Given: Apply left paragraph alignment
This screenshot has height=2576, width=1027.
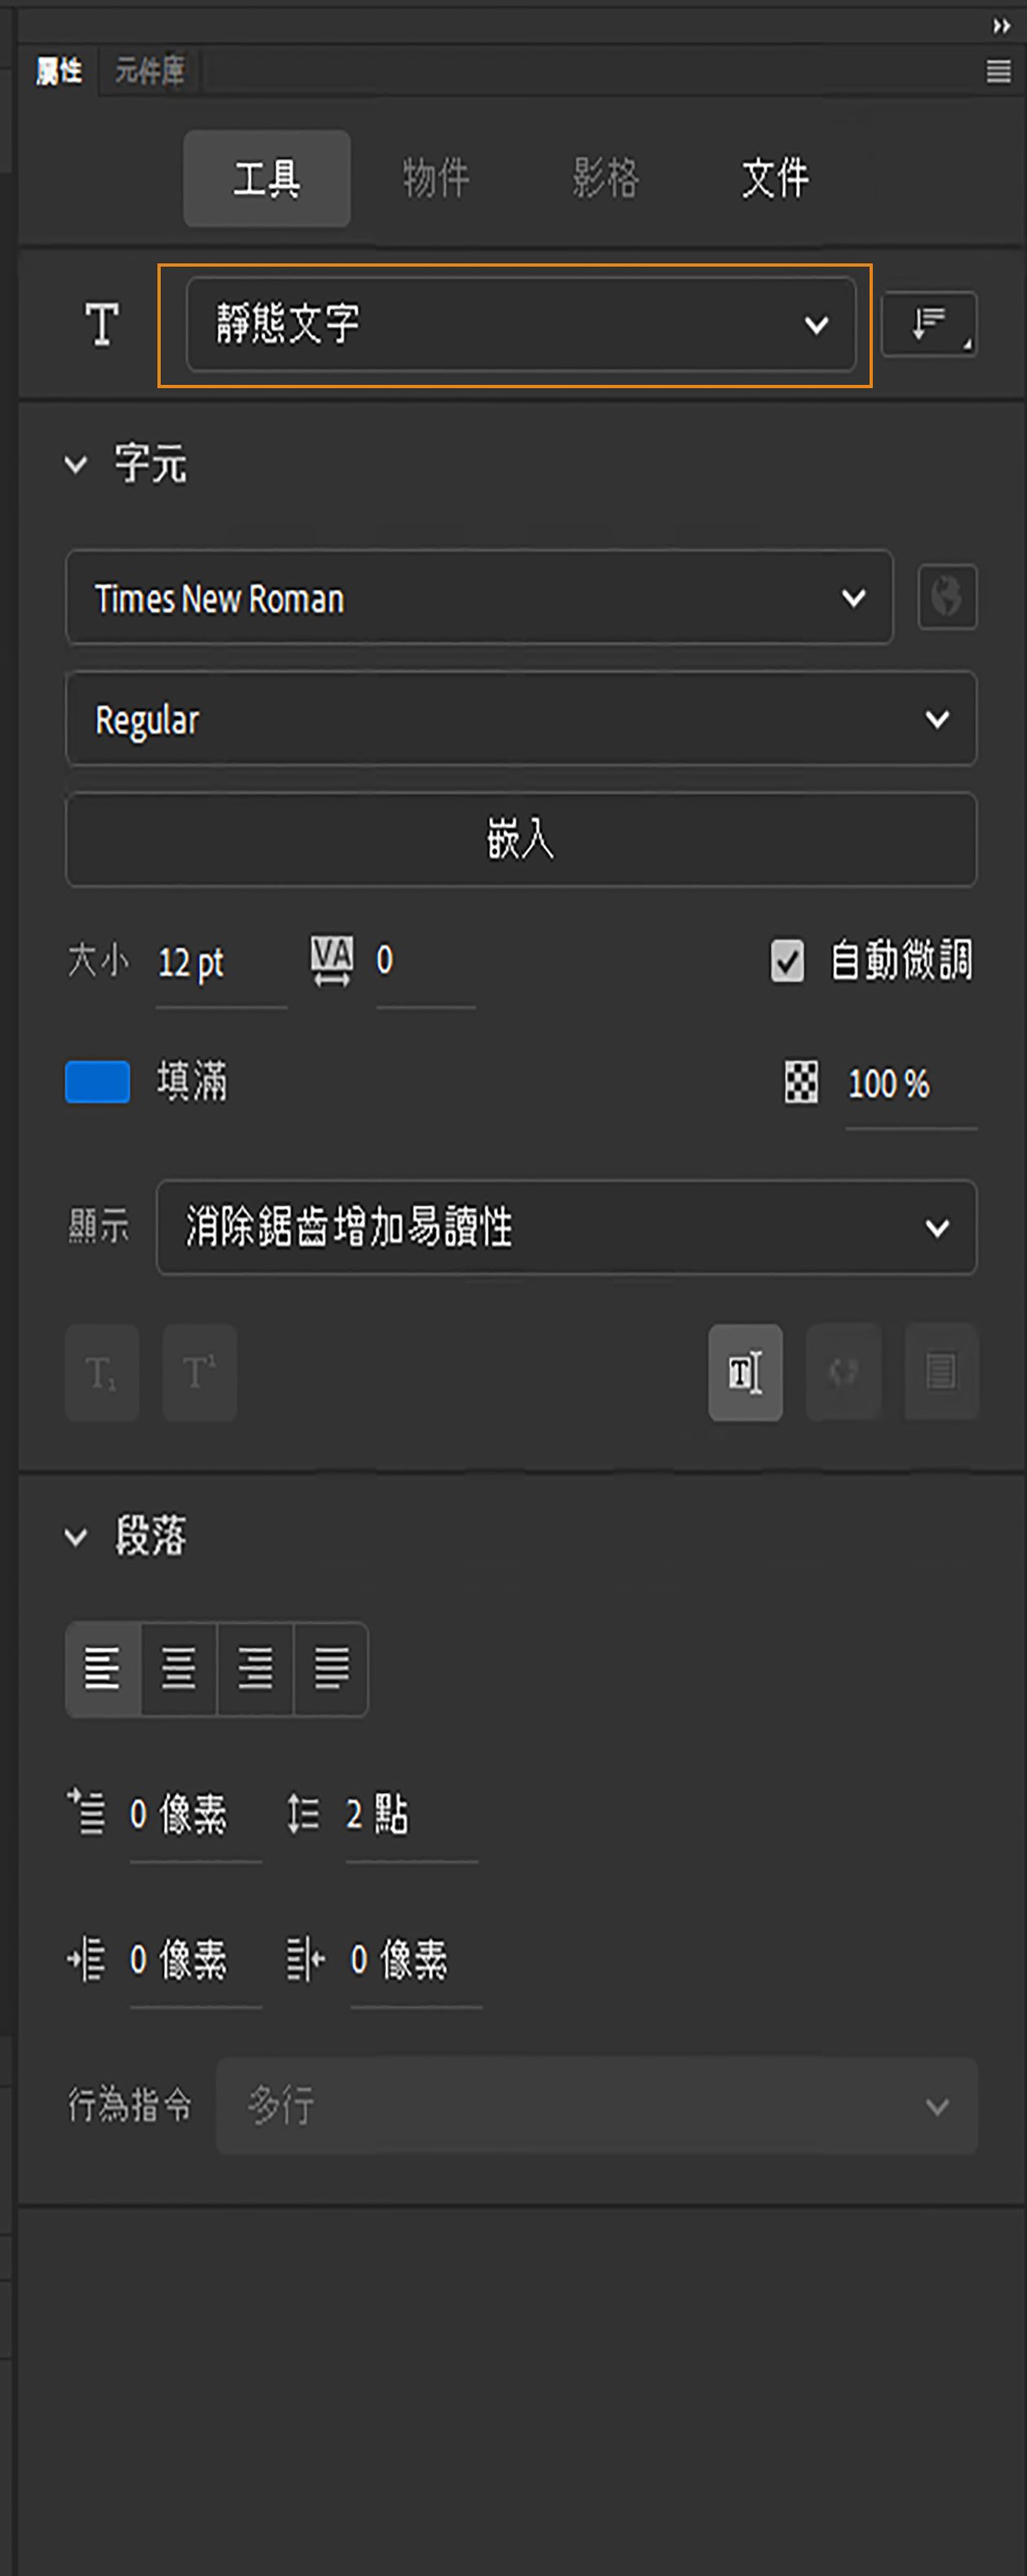Looking at the screenshot, I should pos(101,1668).
